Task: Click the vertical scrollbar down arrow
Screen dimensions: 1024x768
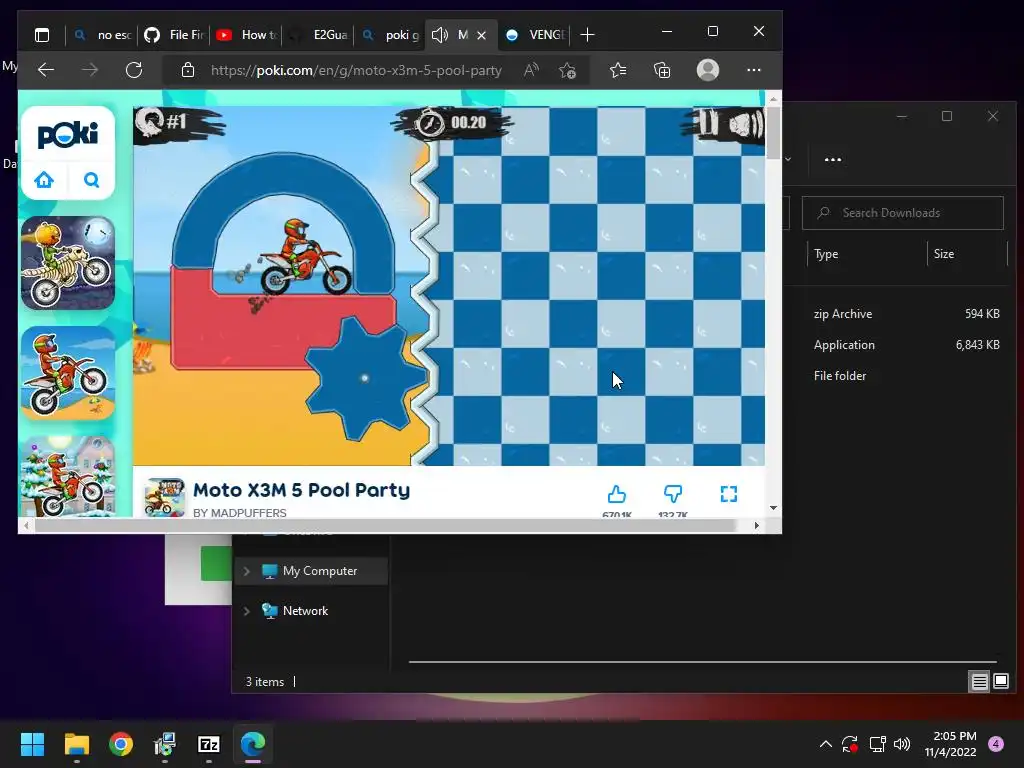Action: (773, 507)
